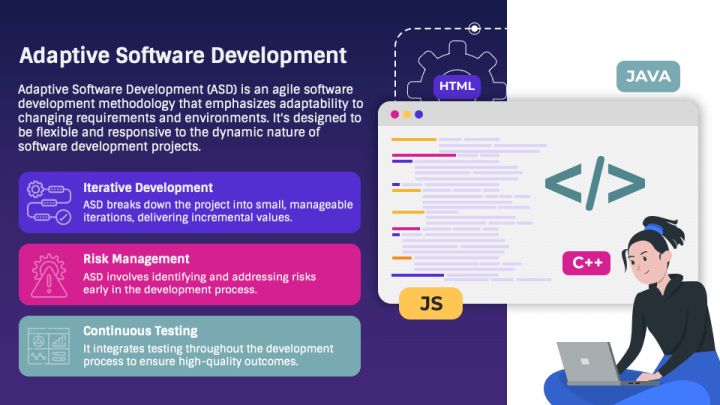Viewport: 720px width, 405px height.
Task: Click the 'ASD involves identifying' description text
Action: [x=199, y=283]
